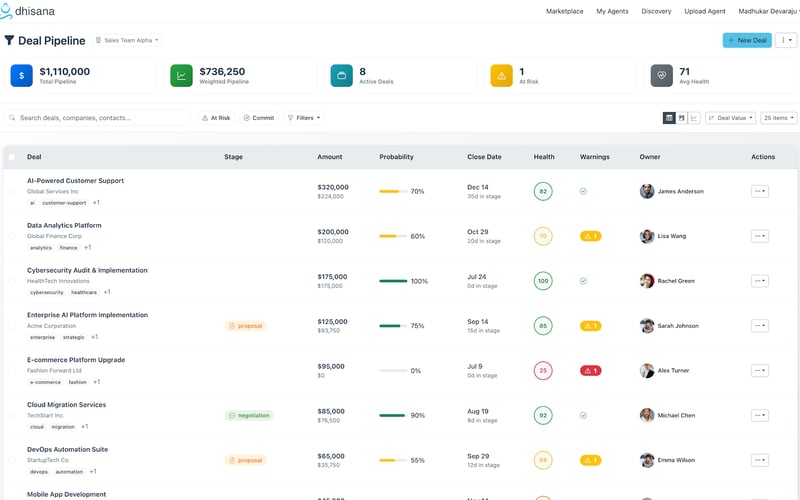This screenshot has height=500, width=800.
Task: Click health score 92 for Cloud Migration Services
Action: (x=543, y=415)
